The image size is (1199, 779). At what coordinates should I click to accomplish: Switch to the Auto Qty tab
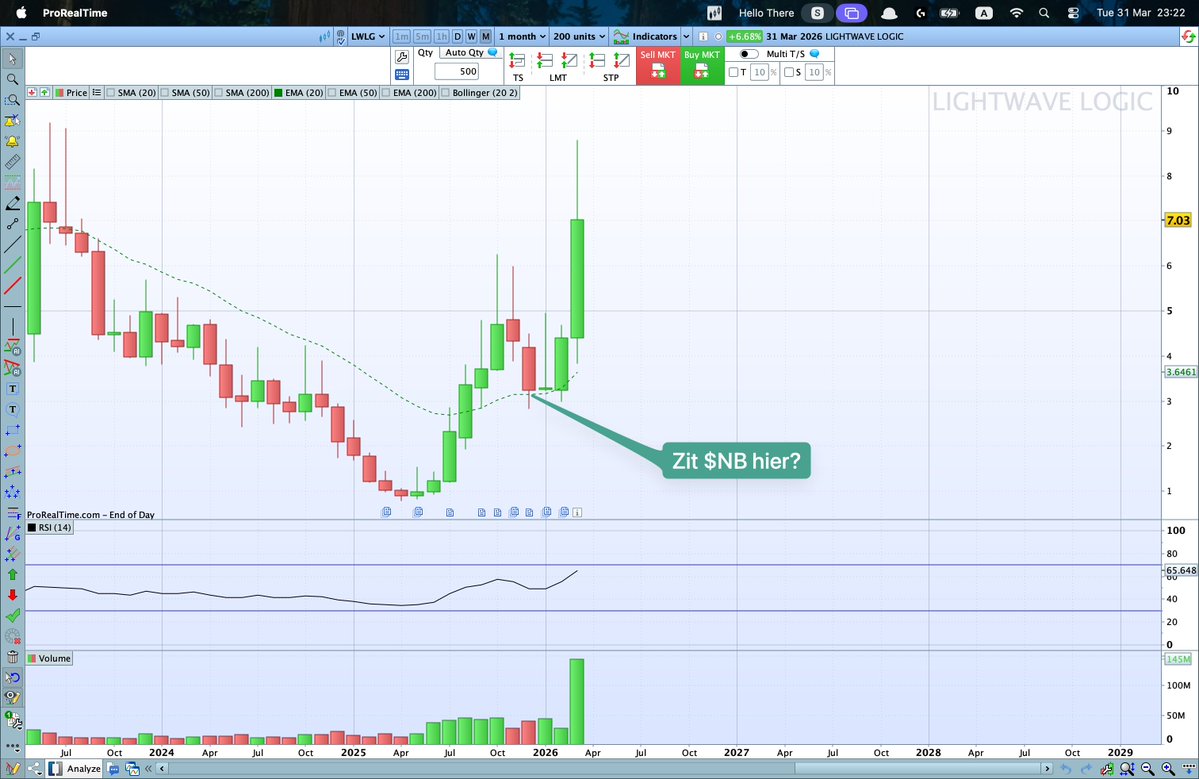[x=471, y=53]
